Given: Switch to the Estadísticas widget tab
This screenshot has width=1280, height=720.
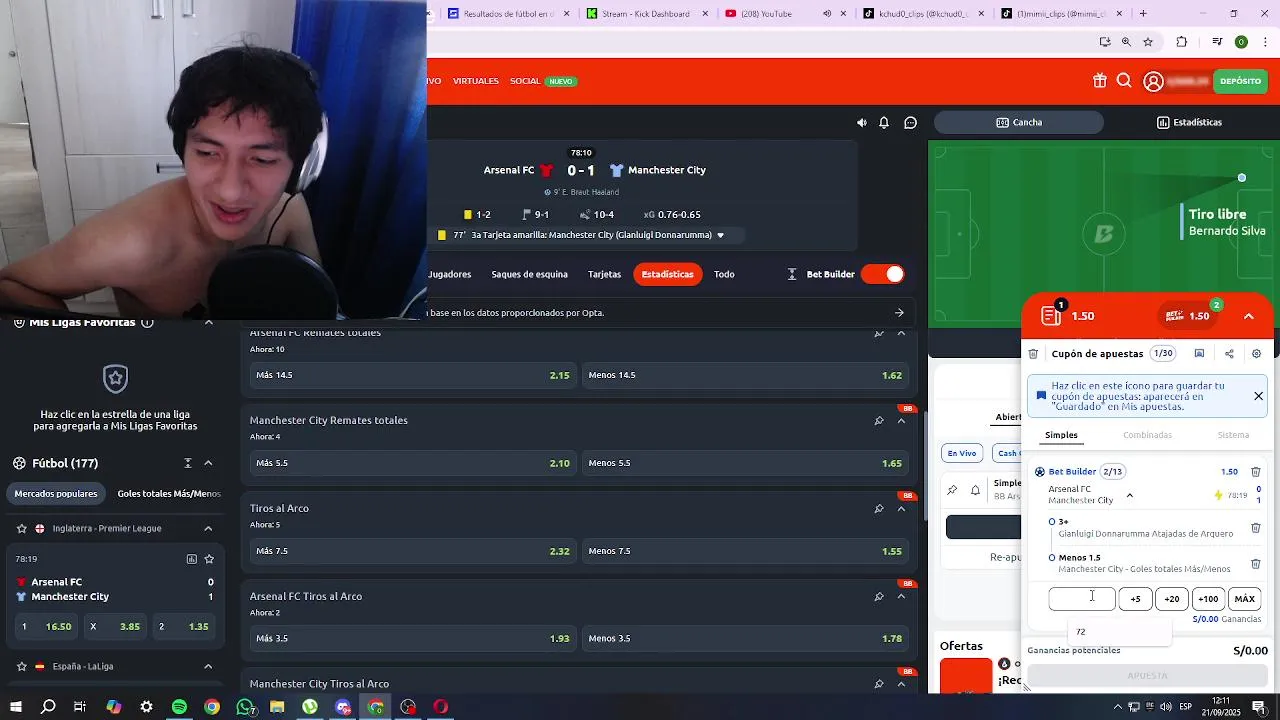Looking at the screenshot, I should [1190, 123].
